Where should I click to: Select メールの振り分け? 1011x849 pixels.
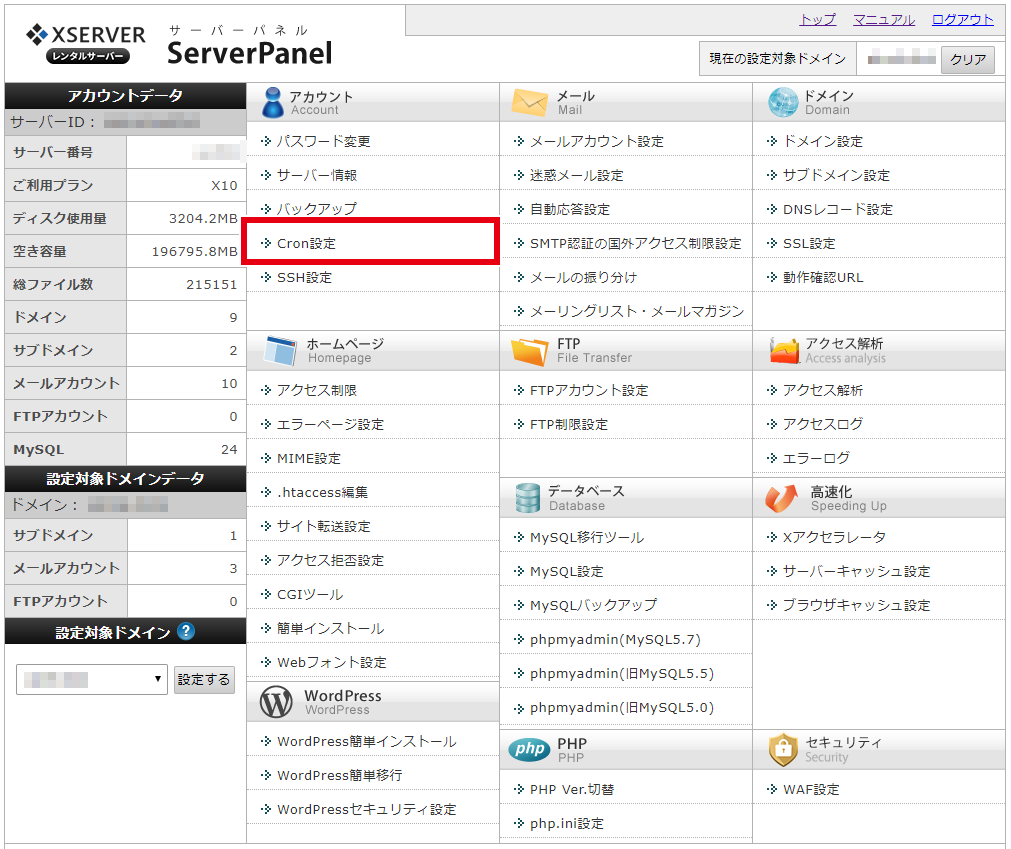pos(583,277)
